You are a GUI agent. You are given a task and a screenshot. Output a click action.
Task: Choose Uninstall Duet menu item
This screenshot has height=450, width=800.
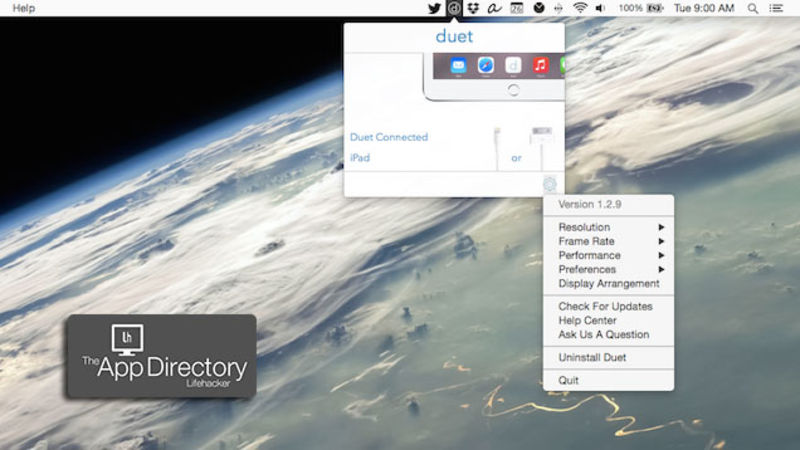click(x=592, y=357)
